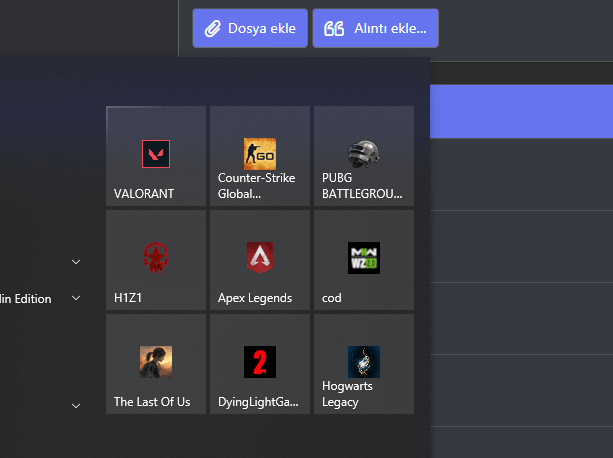Click the paperclip icon on Dosya ekle
This screenshot has height=458, width=613.
click(x=213, y=29)
